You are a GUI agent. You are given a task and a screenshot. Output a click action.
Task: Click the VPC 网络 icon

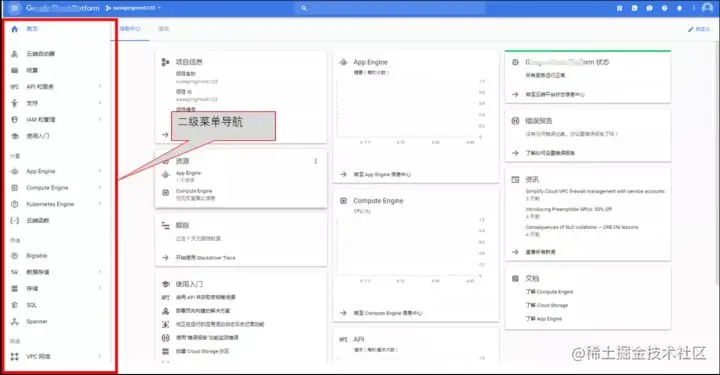(x=14, y=357)
